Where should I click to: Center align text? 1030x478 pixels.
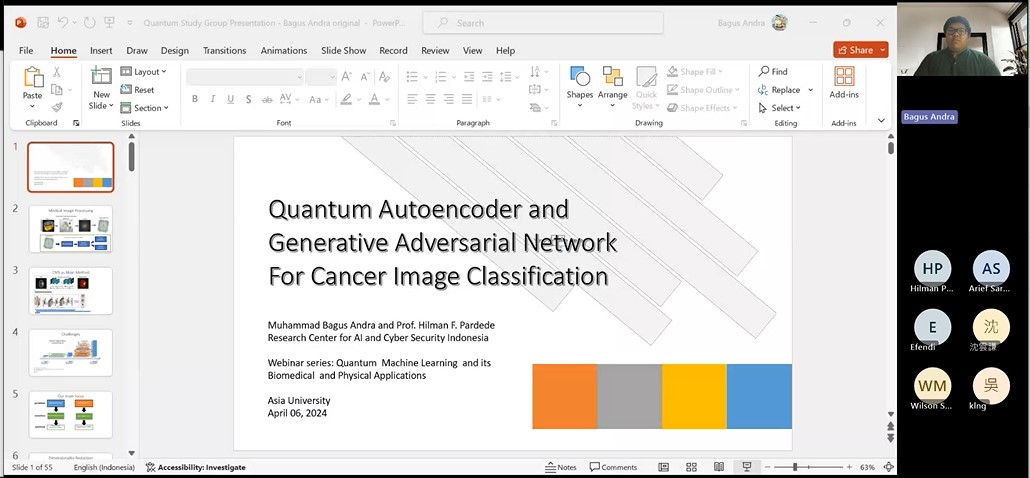(430, 99)
